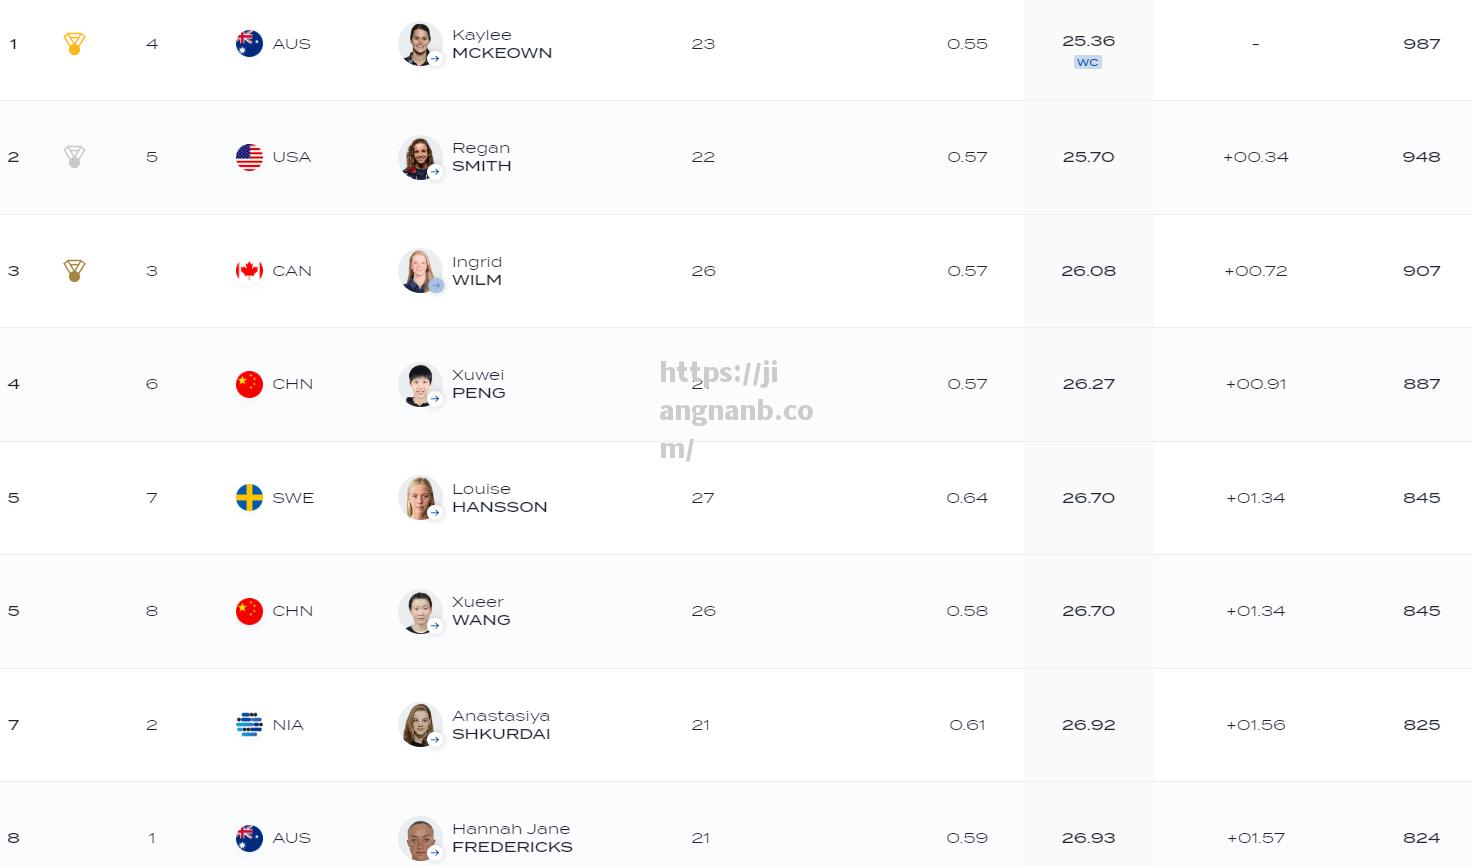The image size is (1472, 866).
Task: Open Hannah Jane FREDERICKS athlete link
Action: tap(512, 838)
